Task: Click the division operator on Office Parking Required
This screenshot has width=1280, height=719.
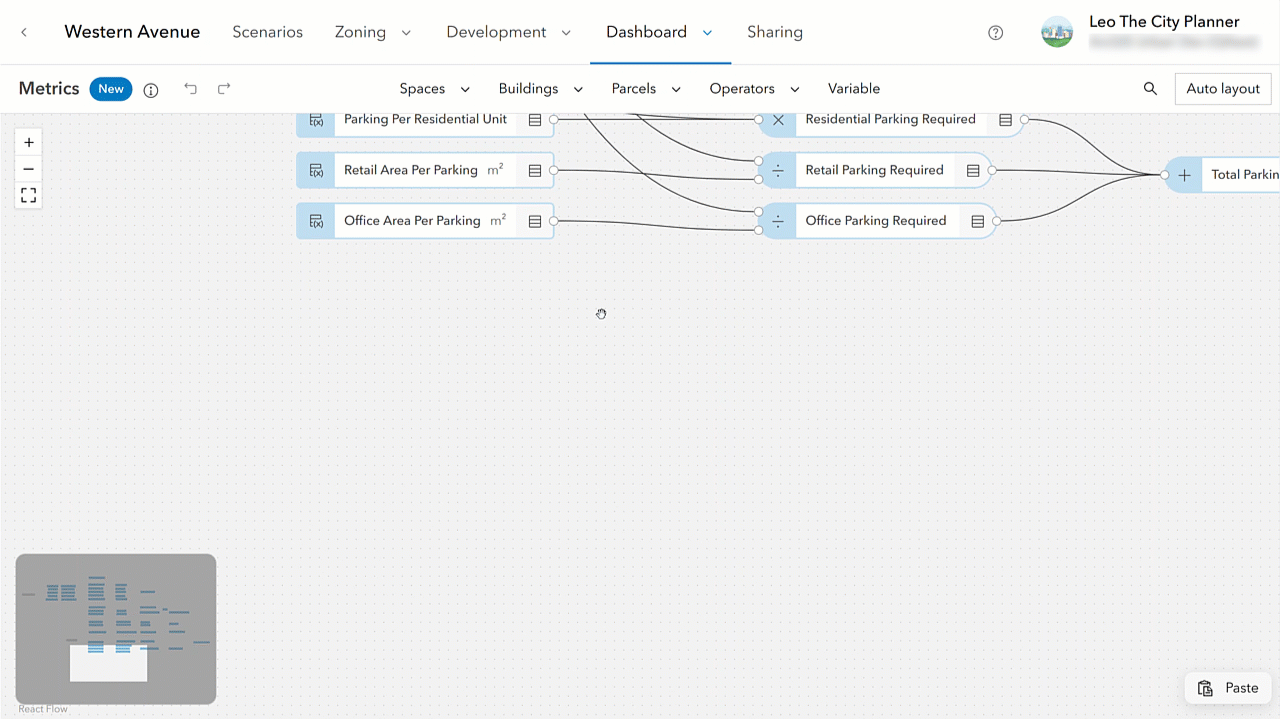Action: pos(778,221)
